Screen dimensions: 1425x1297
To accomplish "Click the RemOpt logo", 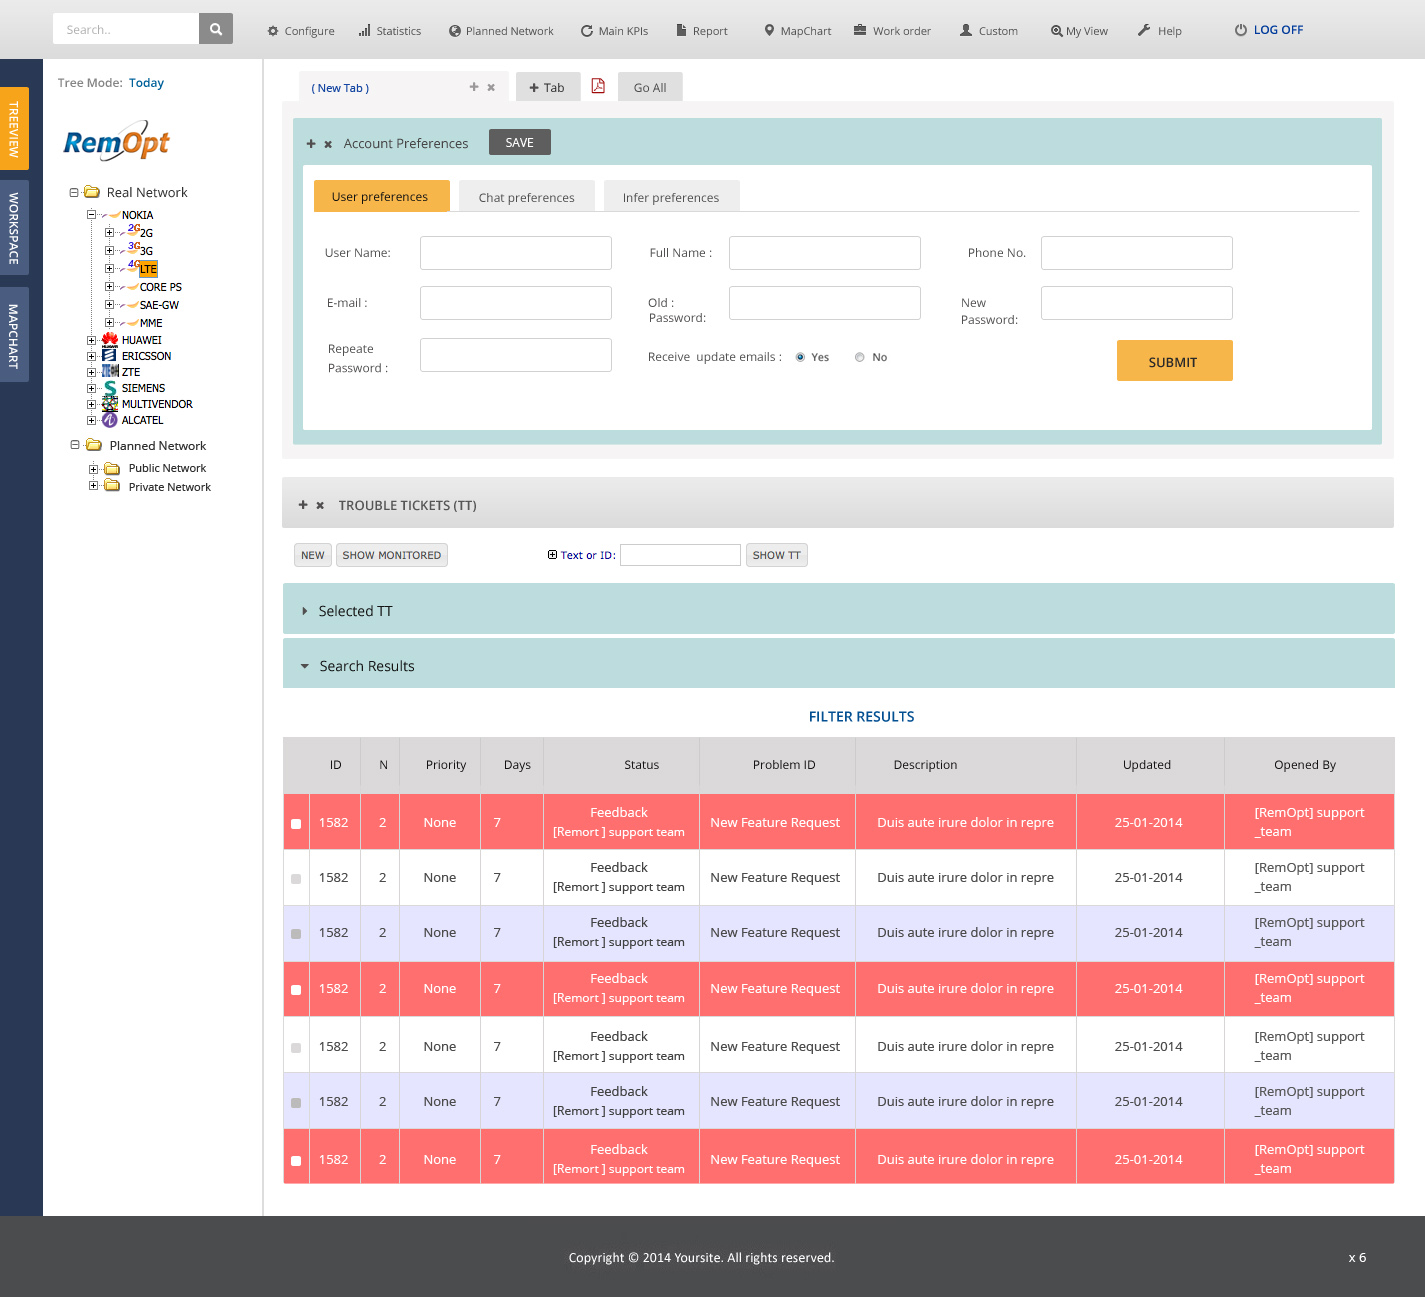I will tap(117, 141).
